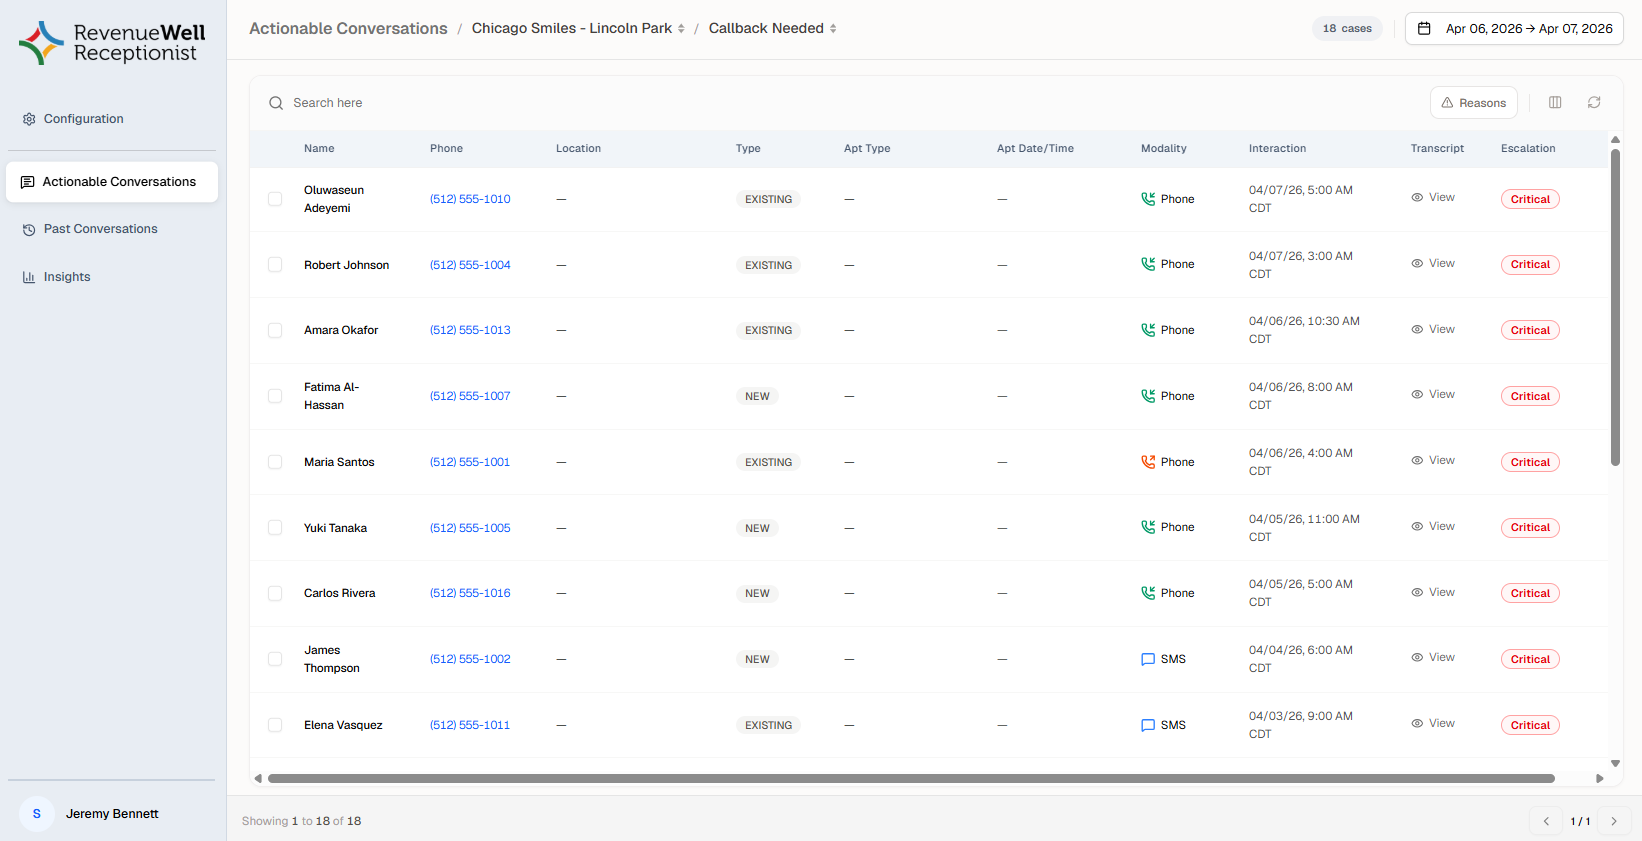Click the Critical badge for Yuki Tanaka
The height and width of the screenshot is (841, 1642).
tap(1530, 528)
